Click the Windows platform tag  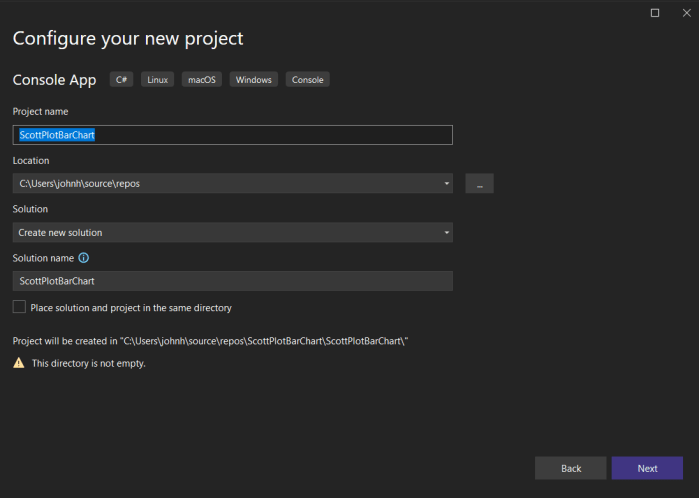(x=254, y=80)
